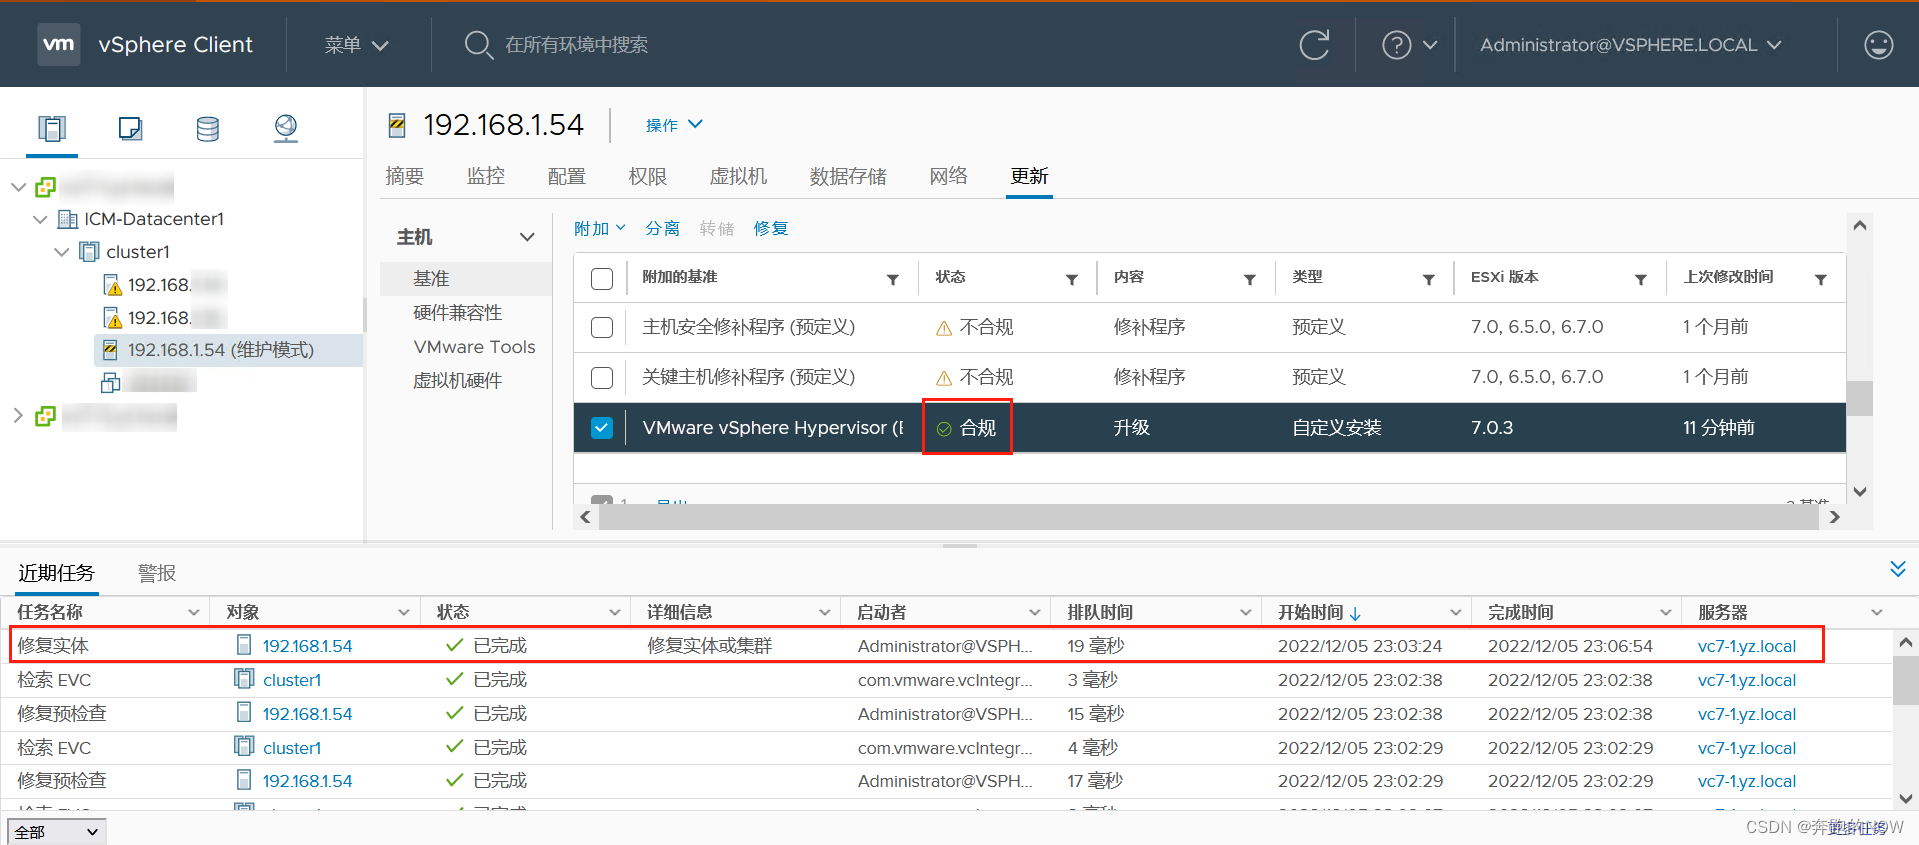Collapse the 主机 section chevron
Viewport: 1919px width, 845px height.
pyautogui.click(x=527, y=237)
